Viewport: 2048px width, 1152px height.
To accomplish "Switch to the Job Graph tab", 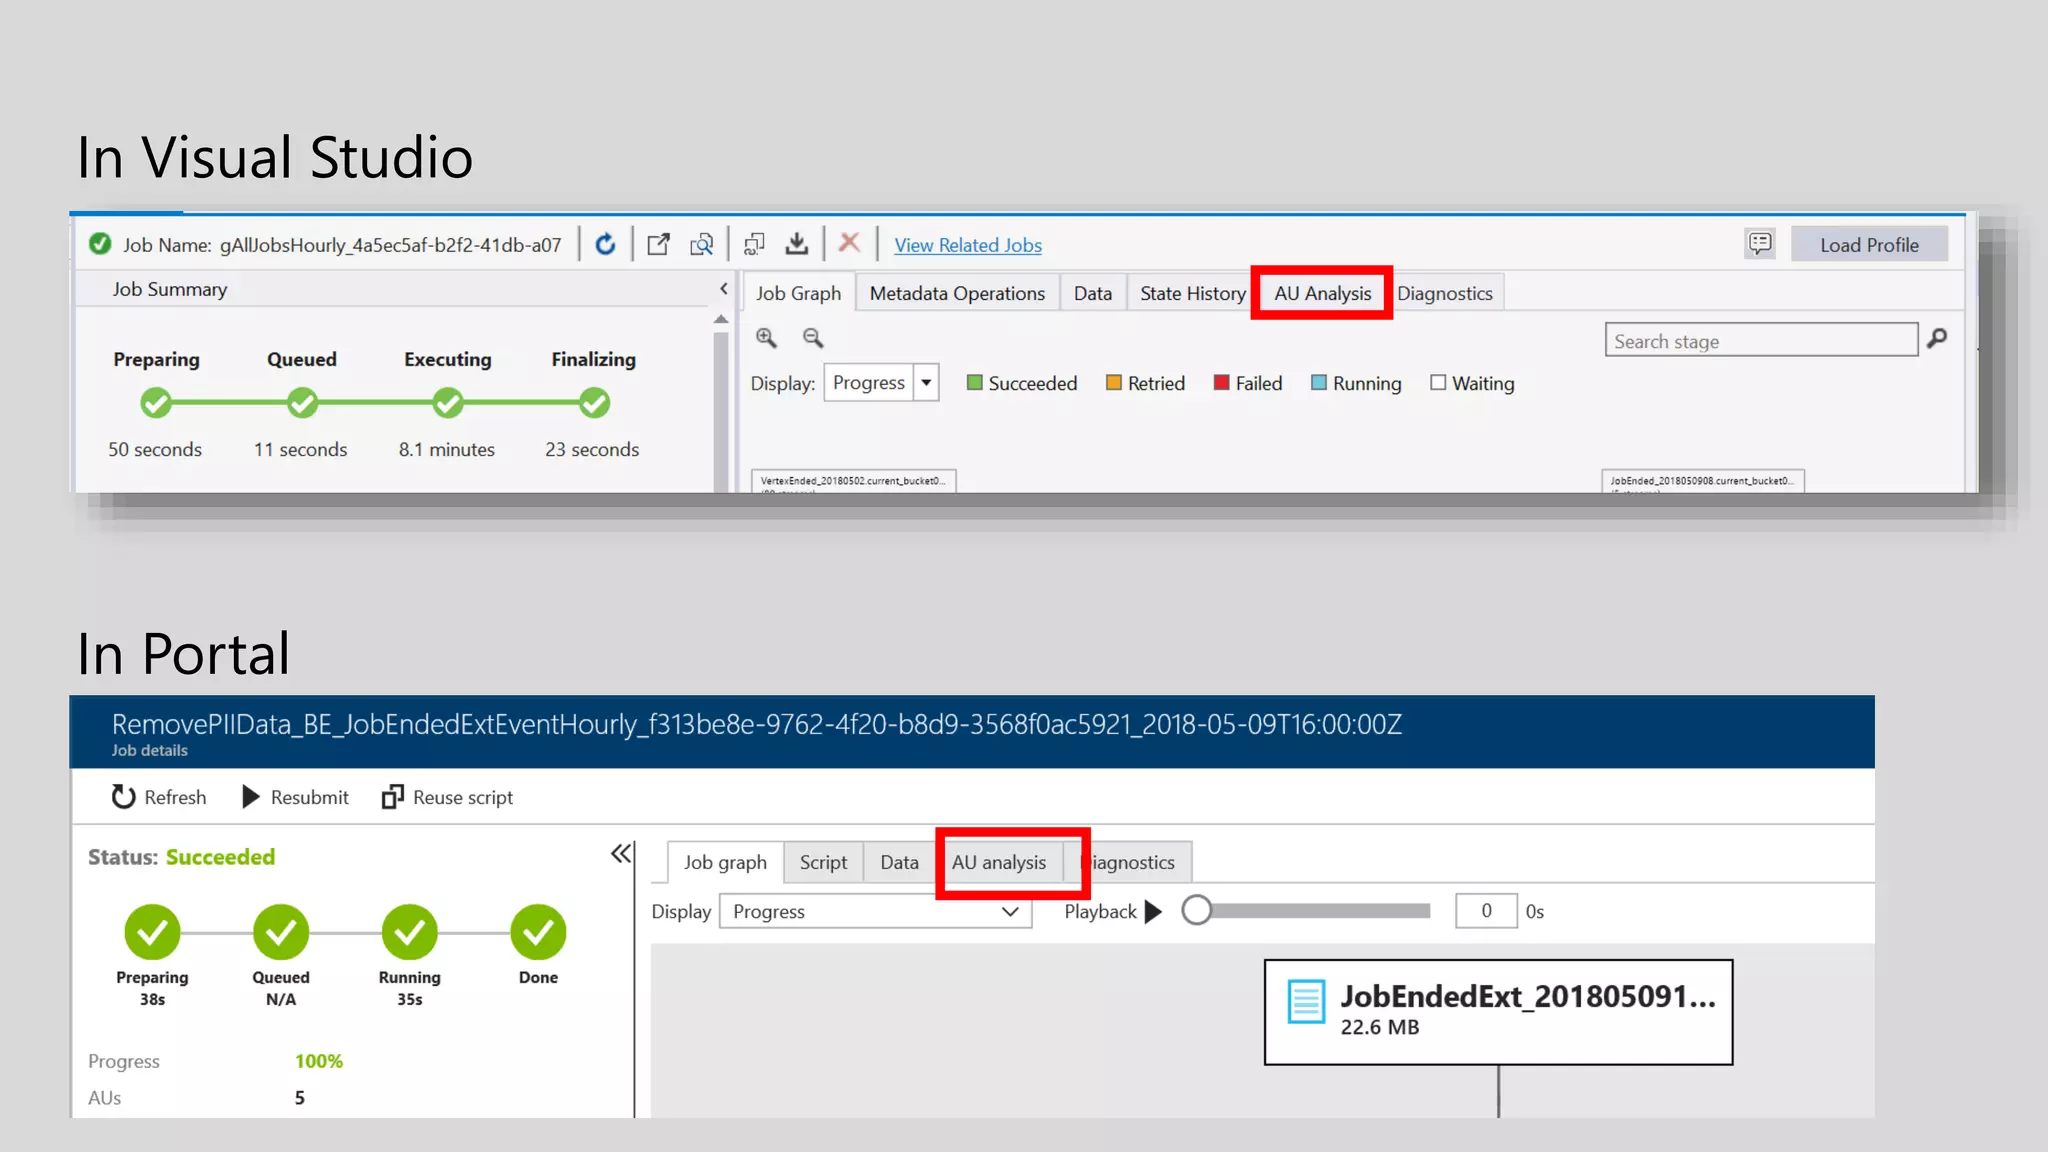I will point(798,293).
